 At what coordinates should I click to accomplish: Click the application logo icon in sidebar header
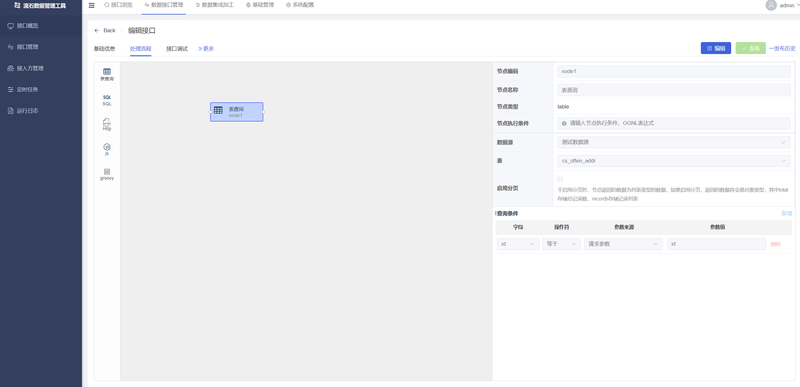click(18, 6)
